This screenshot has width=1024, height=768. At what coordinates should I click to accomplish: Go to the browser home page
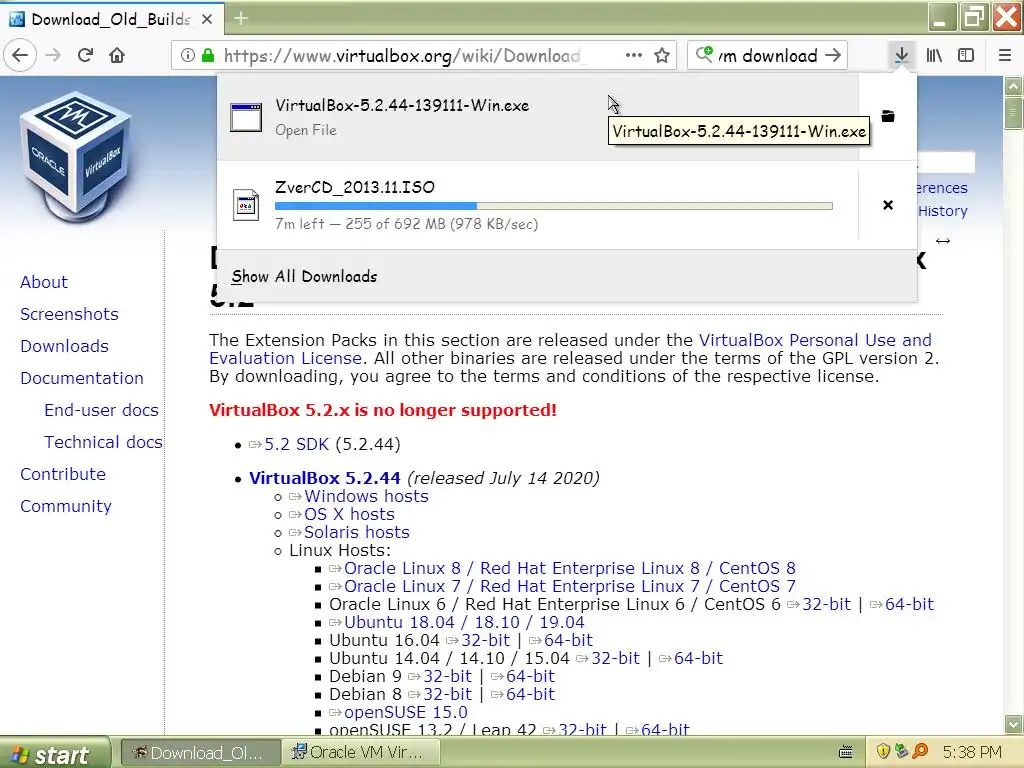117,56
